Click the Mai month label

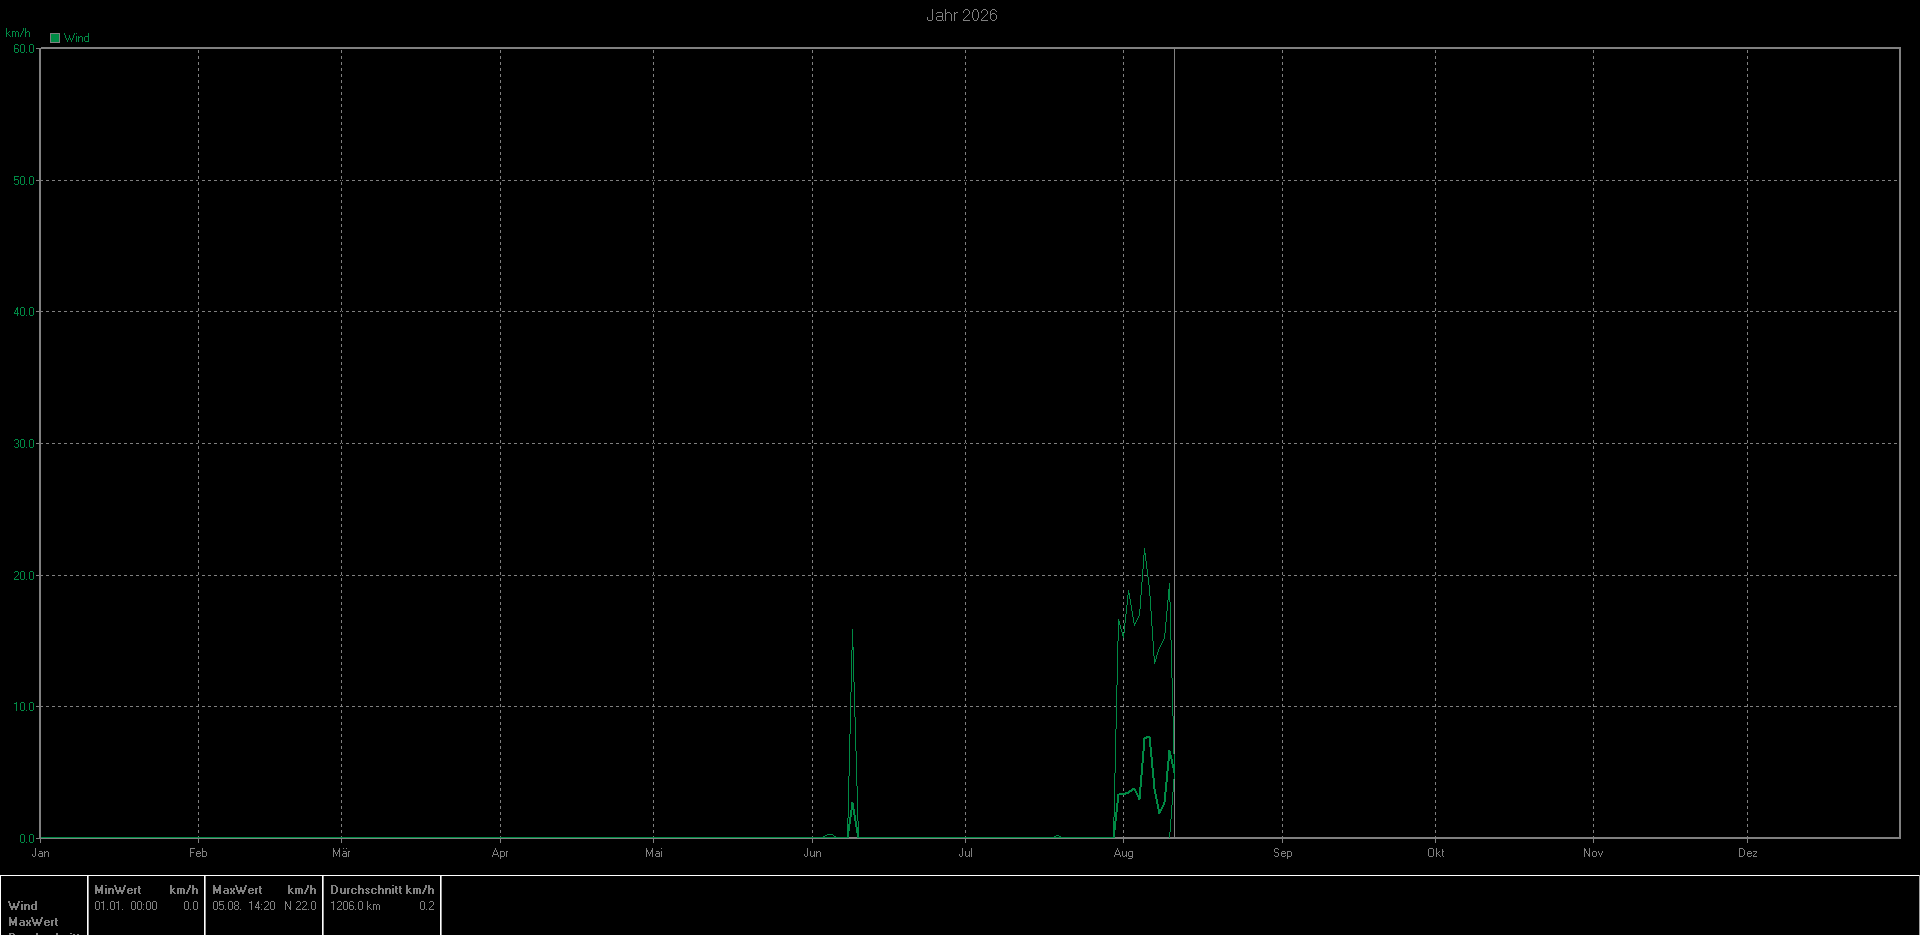654,853
